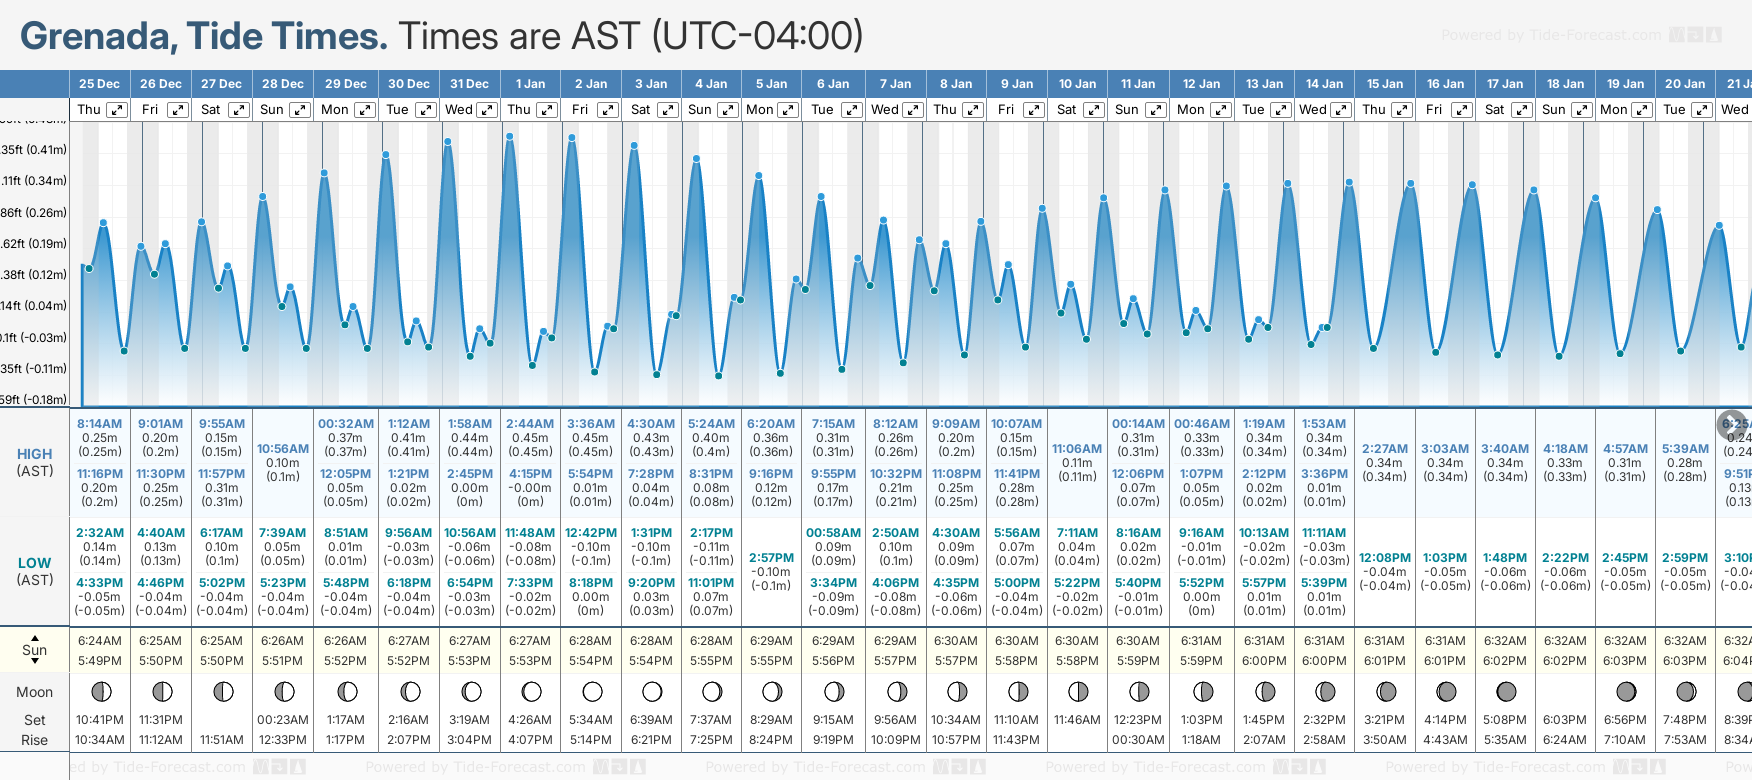Click the moon phase icon for 3 Jan
Screen dimensions: 1752x780
[x=652, y=691]
